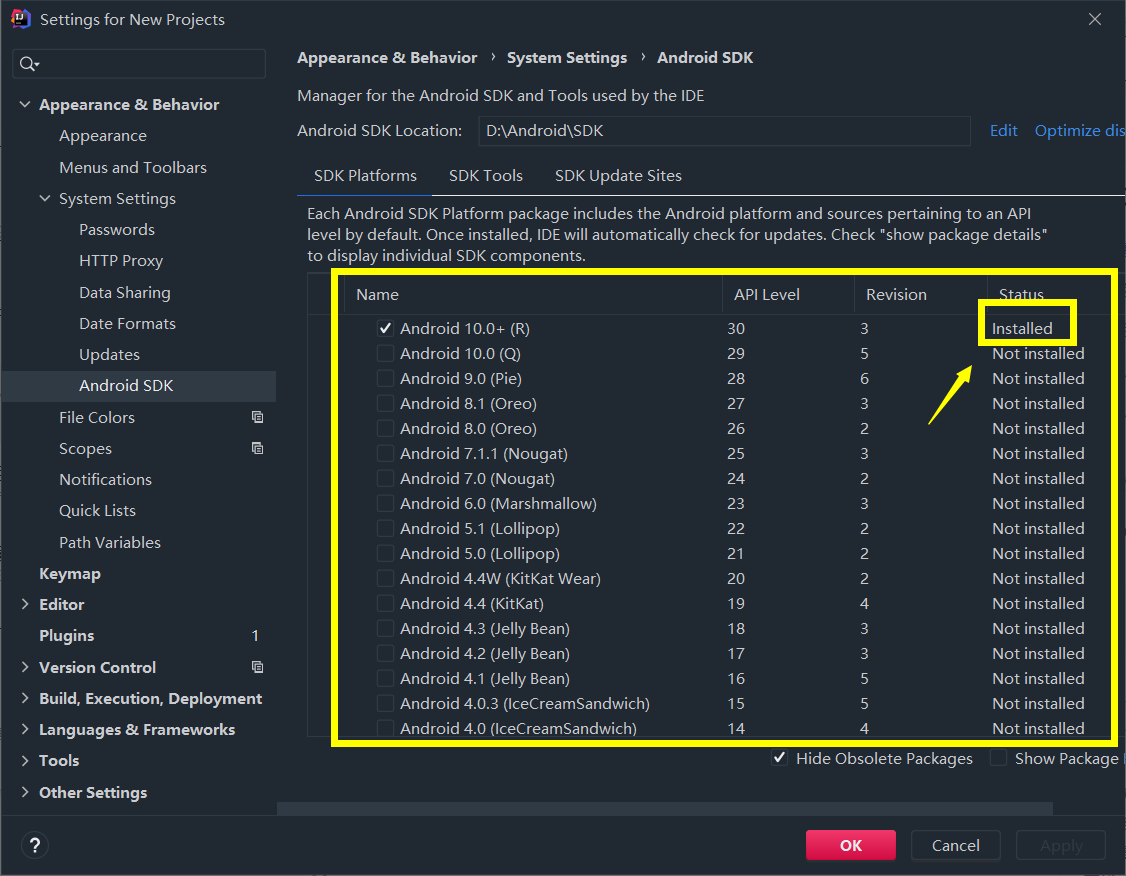The height and width of the screenshot is (876, 1126).
Task: Switch to the SDK Tools tab
Action: [x=486, y=175]
